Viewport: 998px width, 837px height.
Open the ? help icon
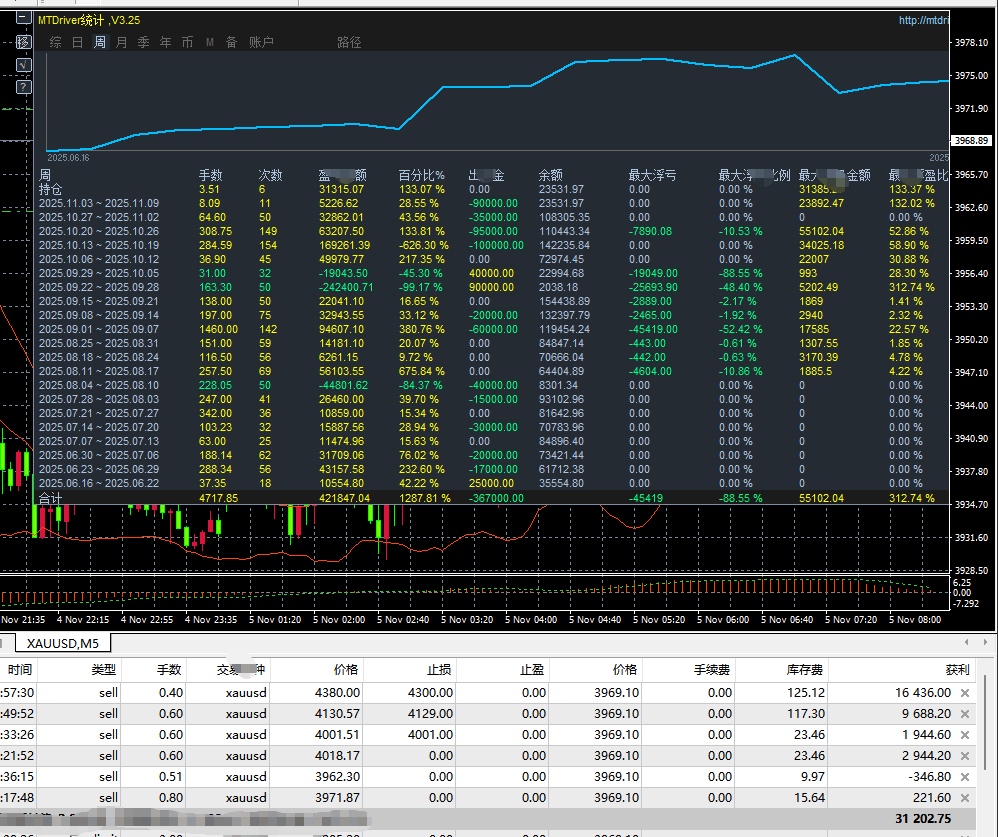click(23, 87)
